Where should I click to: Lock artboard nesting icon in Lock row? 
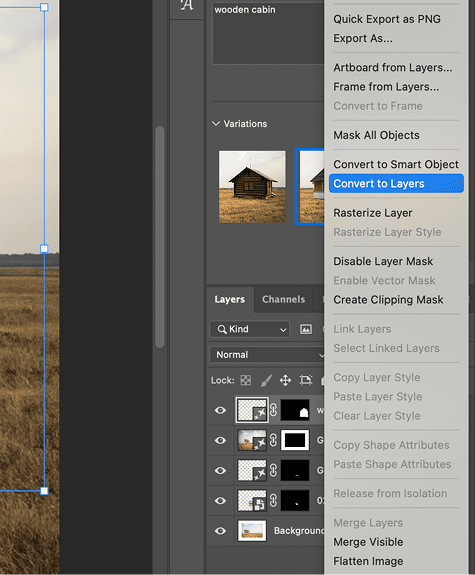pyautogui.click(x=306, y=380)
